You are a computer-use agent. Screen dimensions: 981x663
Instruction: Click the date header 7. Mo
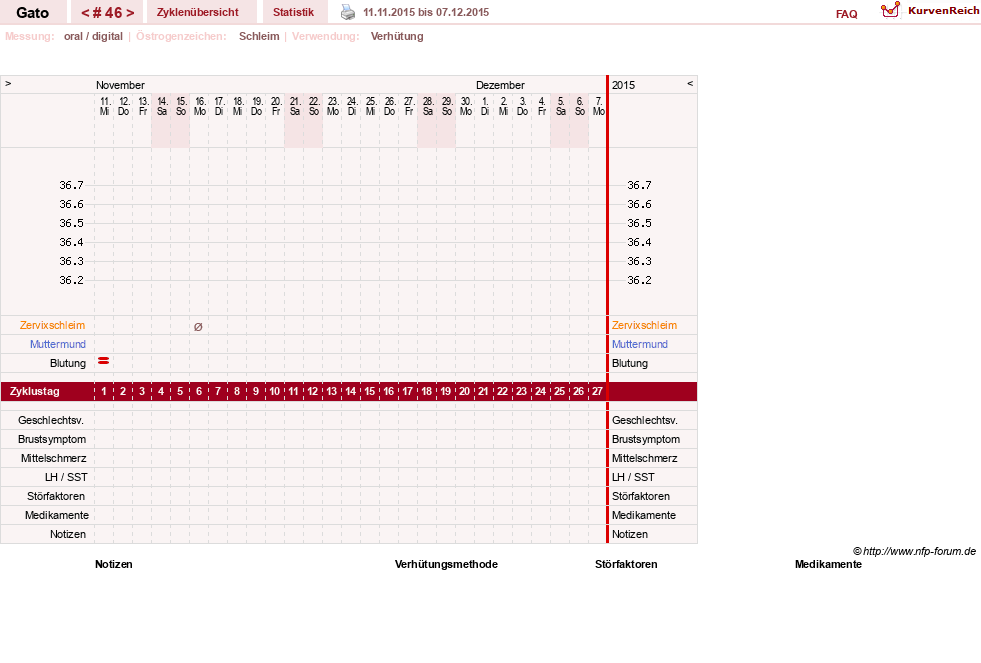click(599, 106)
